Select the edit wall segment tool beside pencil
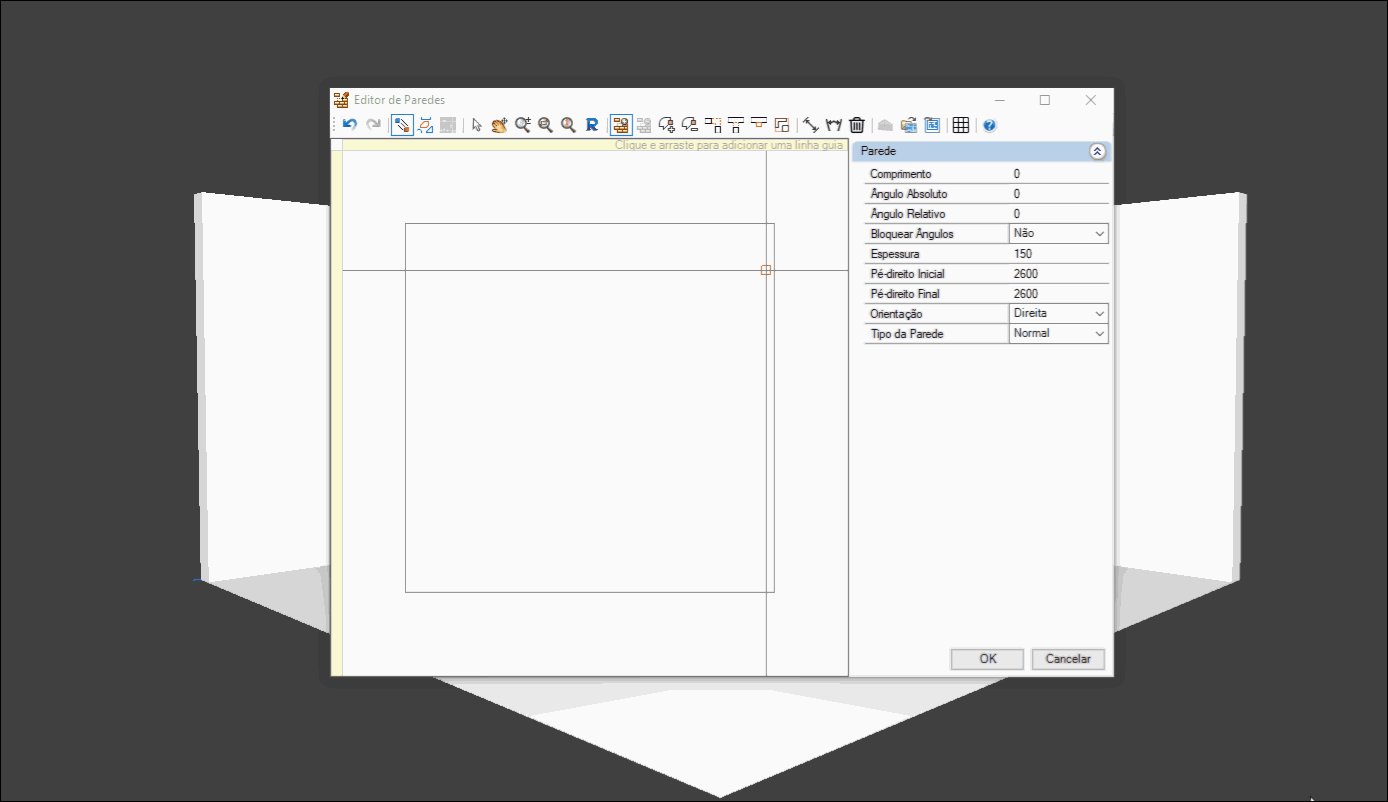This screenshot has width=1388, height=802. pos(425,125)
